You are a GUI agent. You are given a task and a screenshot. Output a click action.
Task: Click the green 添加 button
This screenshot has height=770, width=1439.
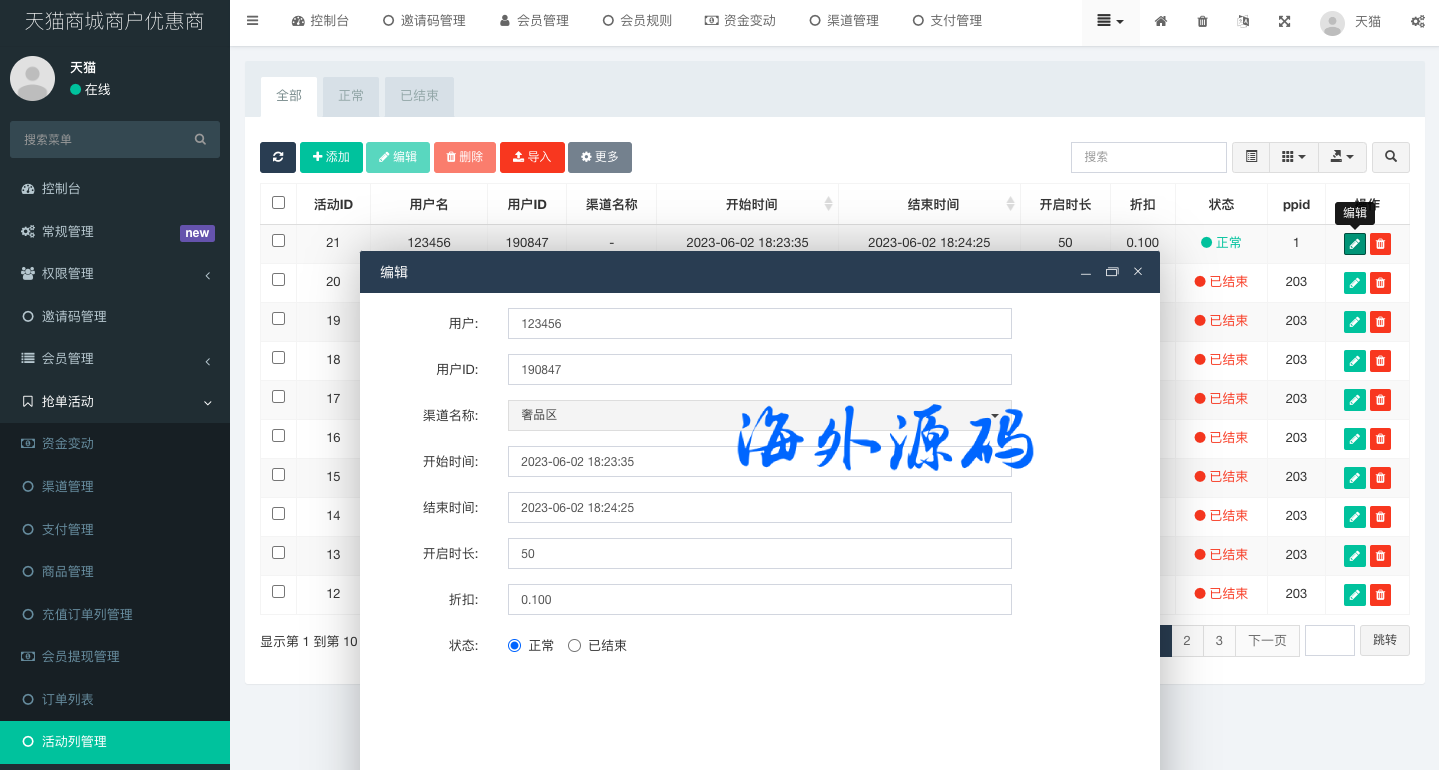pyautogui.click(x=331, y=157)
